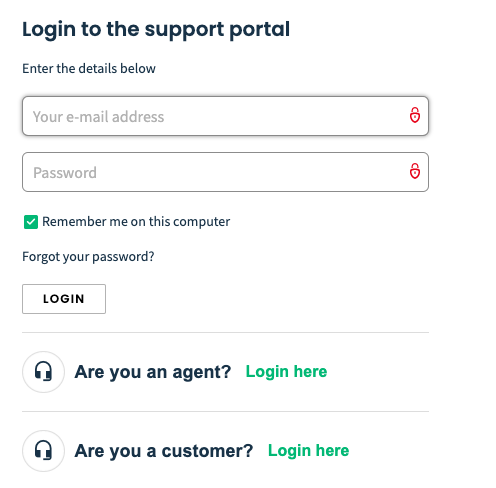
Task: Click the 'Your e-mail address' placeholder text
Action: tap(98, 117)
